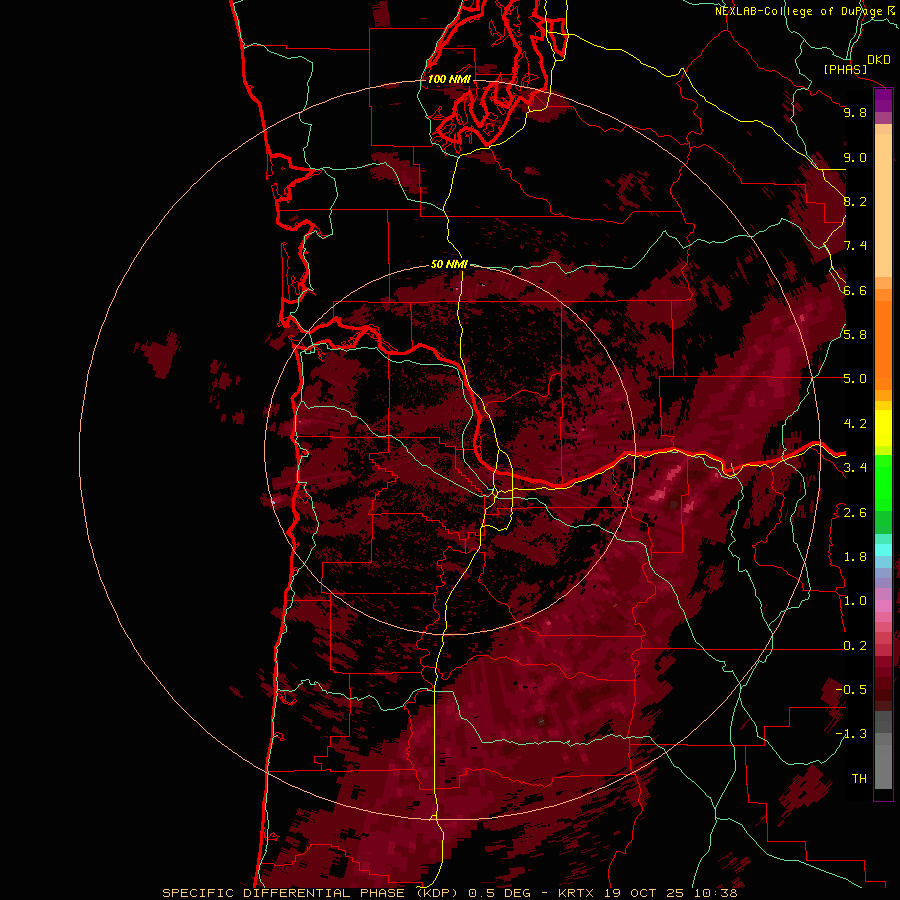Click the cyan segment of the color scale
900x900 pixels.
[883, 550]
